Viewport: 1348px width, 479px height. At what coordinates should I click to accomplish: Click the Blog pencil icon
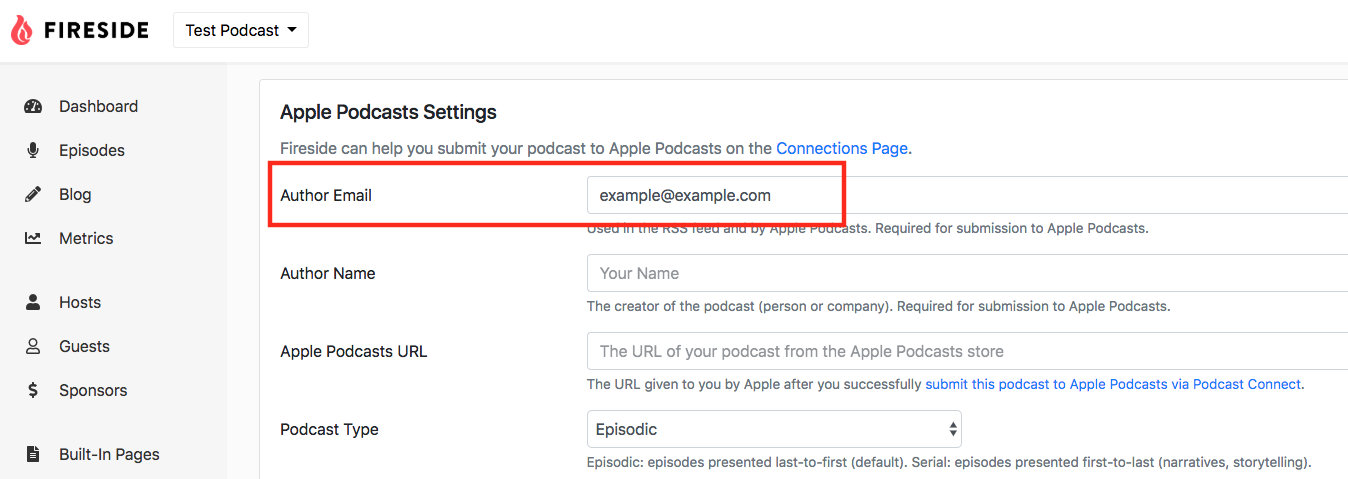33,195
